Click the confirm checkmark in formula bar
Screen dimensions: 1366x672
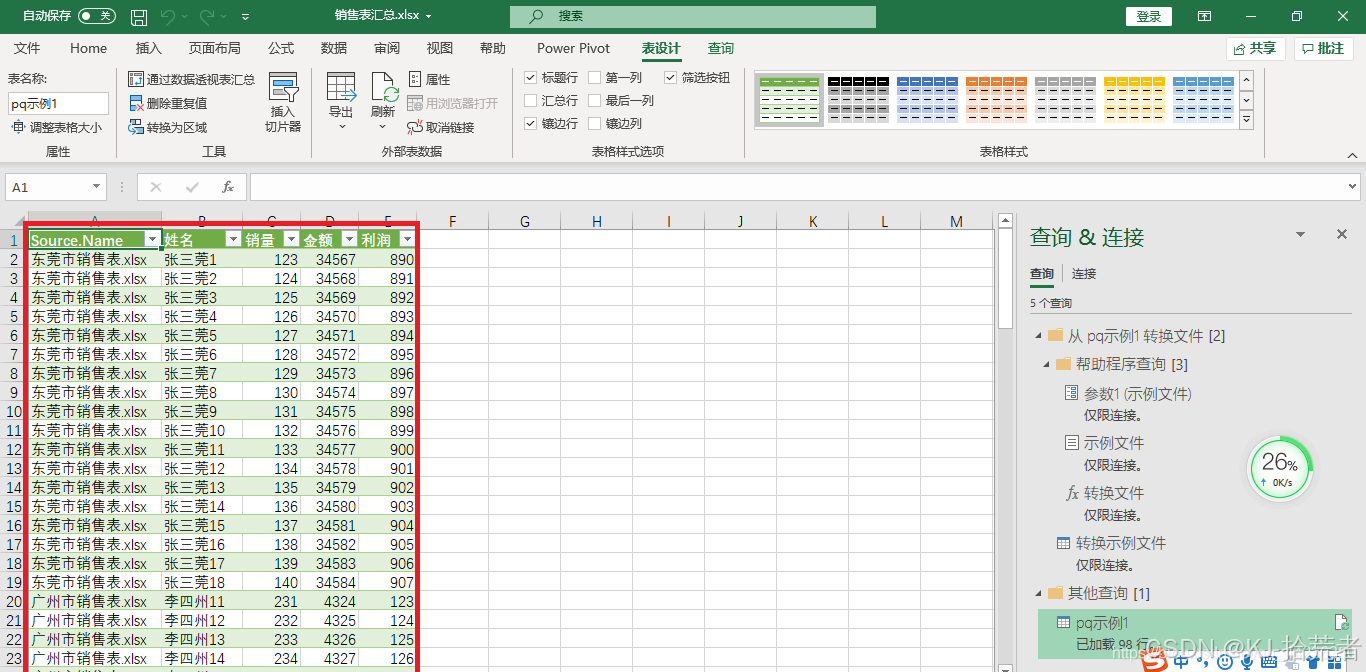pos(192,187)
